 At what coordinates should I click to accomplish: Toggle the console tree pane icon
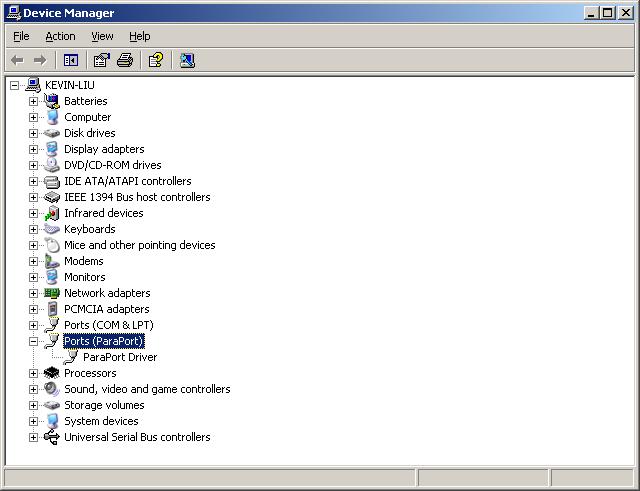[71, 60]
